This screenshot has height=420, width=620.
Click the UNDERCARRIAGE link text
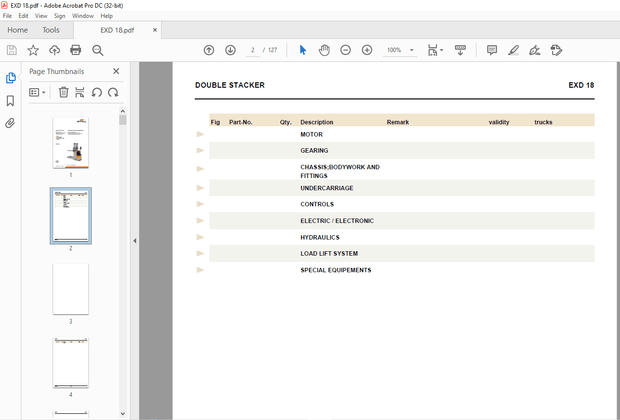coord(327,188)
